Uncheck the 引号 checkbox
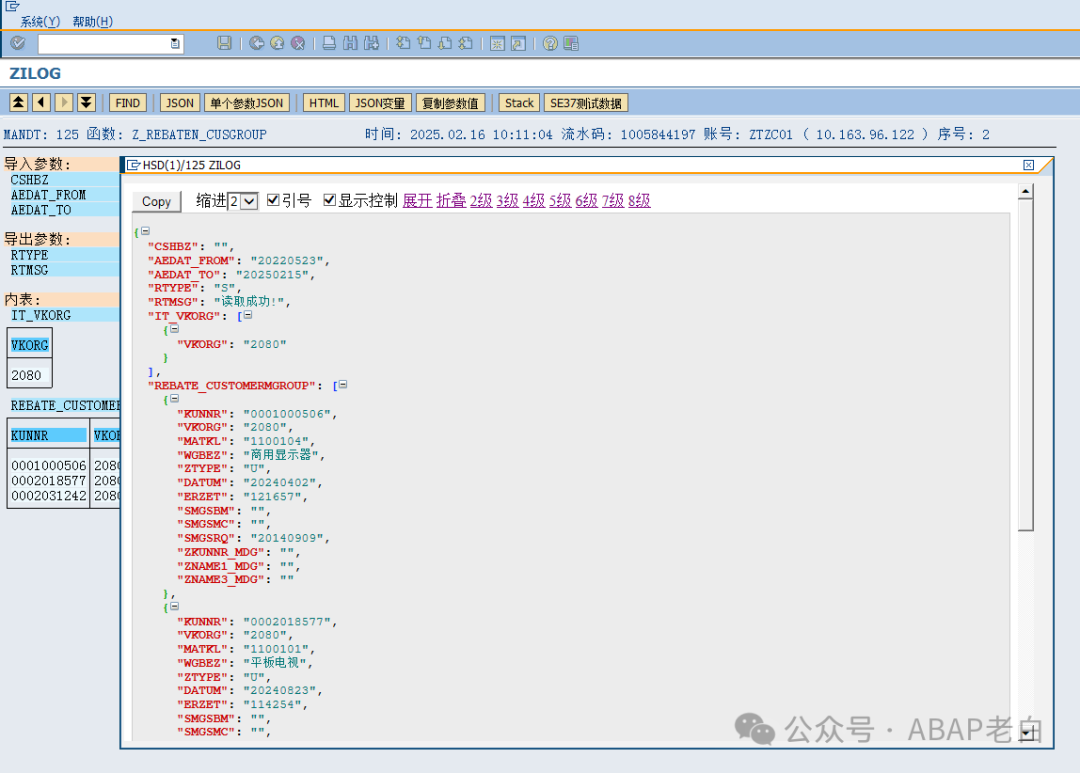This screenshot has width=1080, height=773. click(x=273, y=200)
